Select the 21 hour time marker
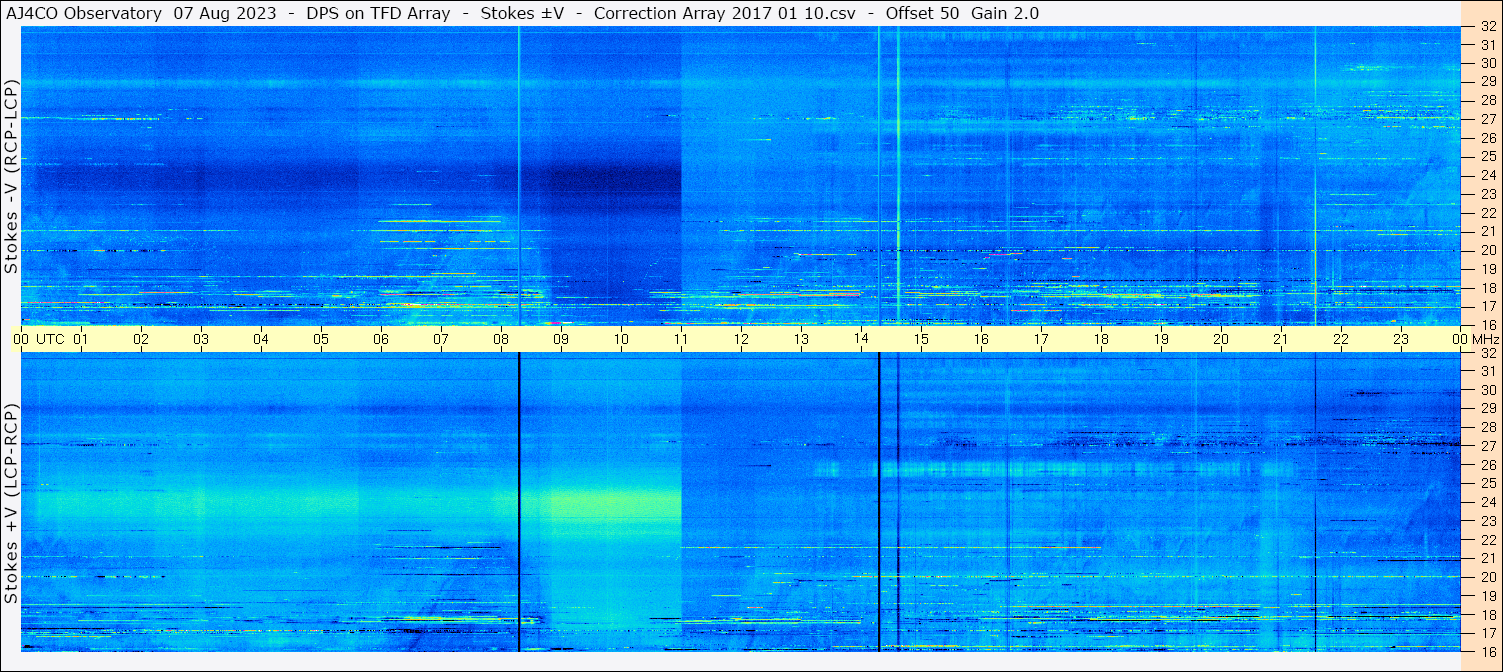Screen dimensions: 1503x672 pyautogui.click(x=1281, y=339)
